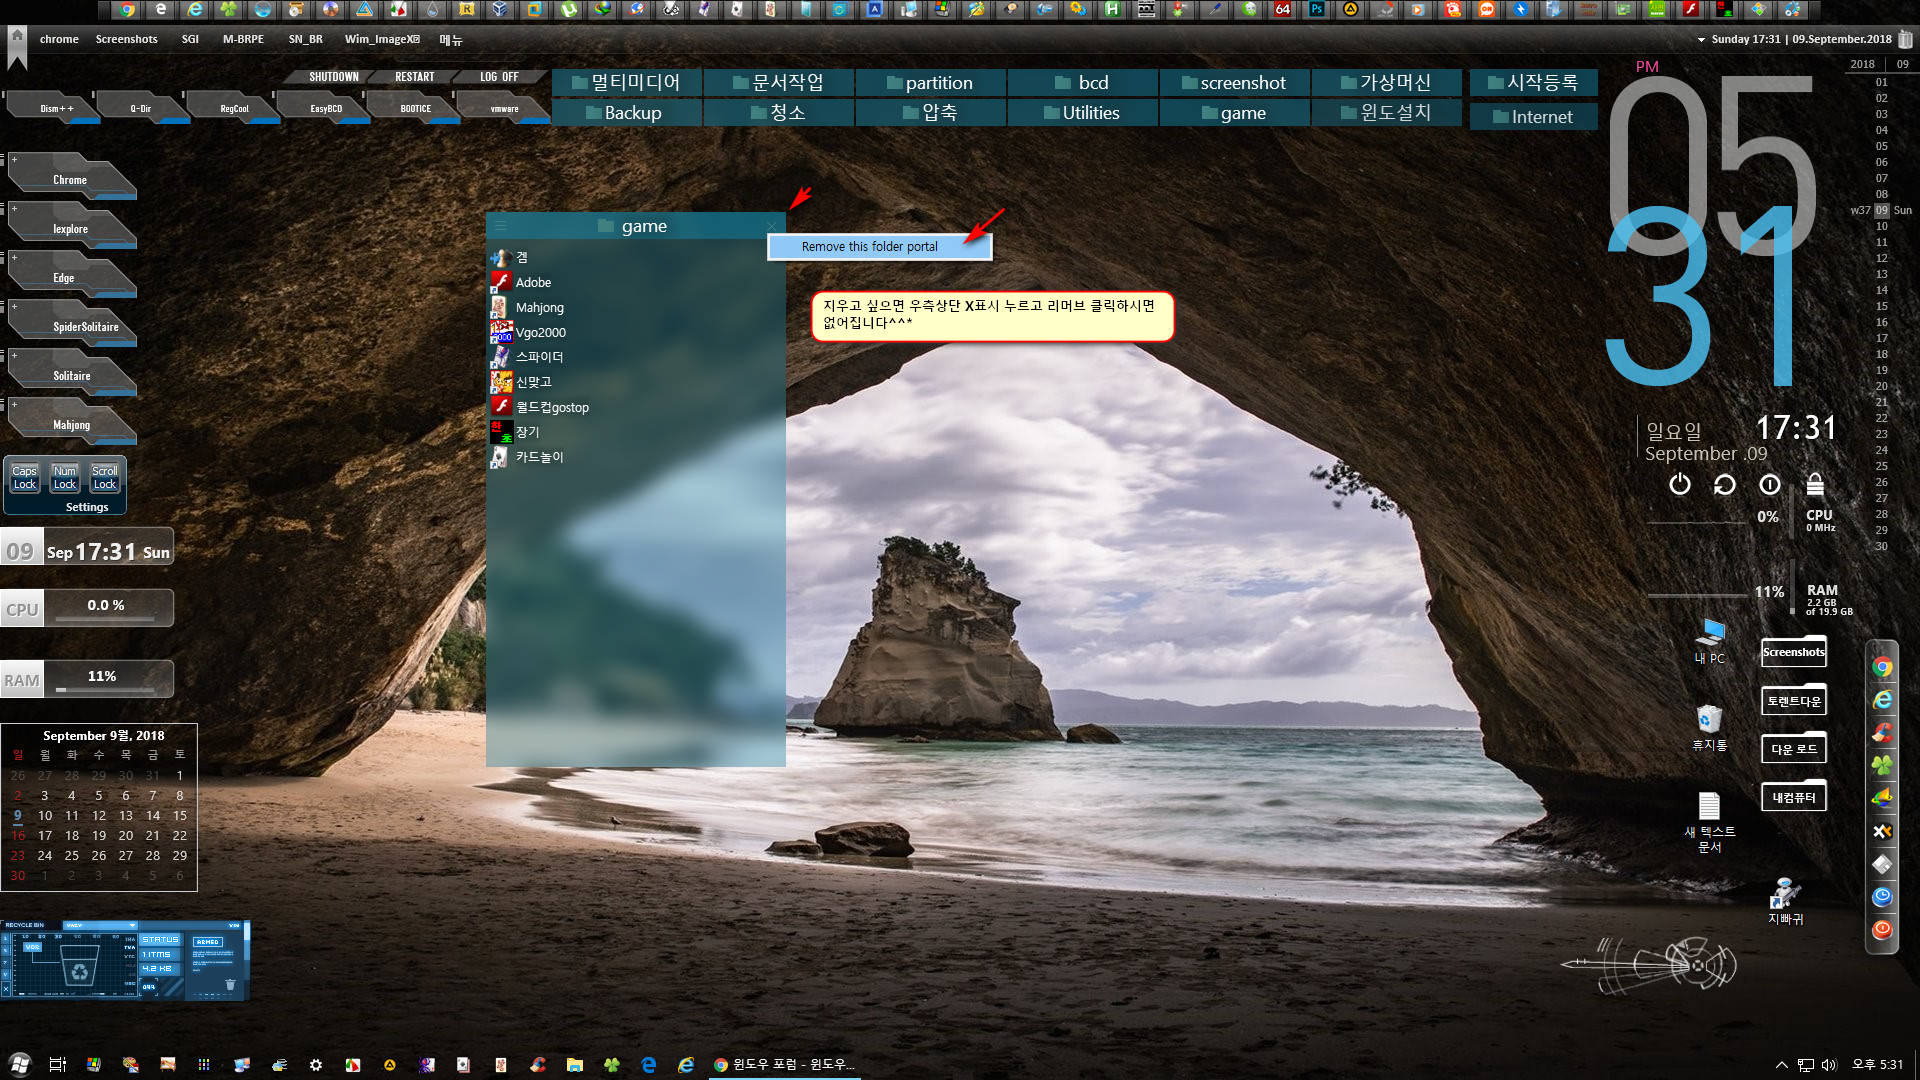Open the 토렌트다운 folder tile

[x=1794, y=700]
